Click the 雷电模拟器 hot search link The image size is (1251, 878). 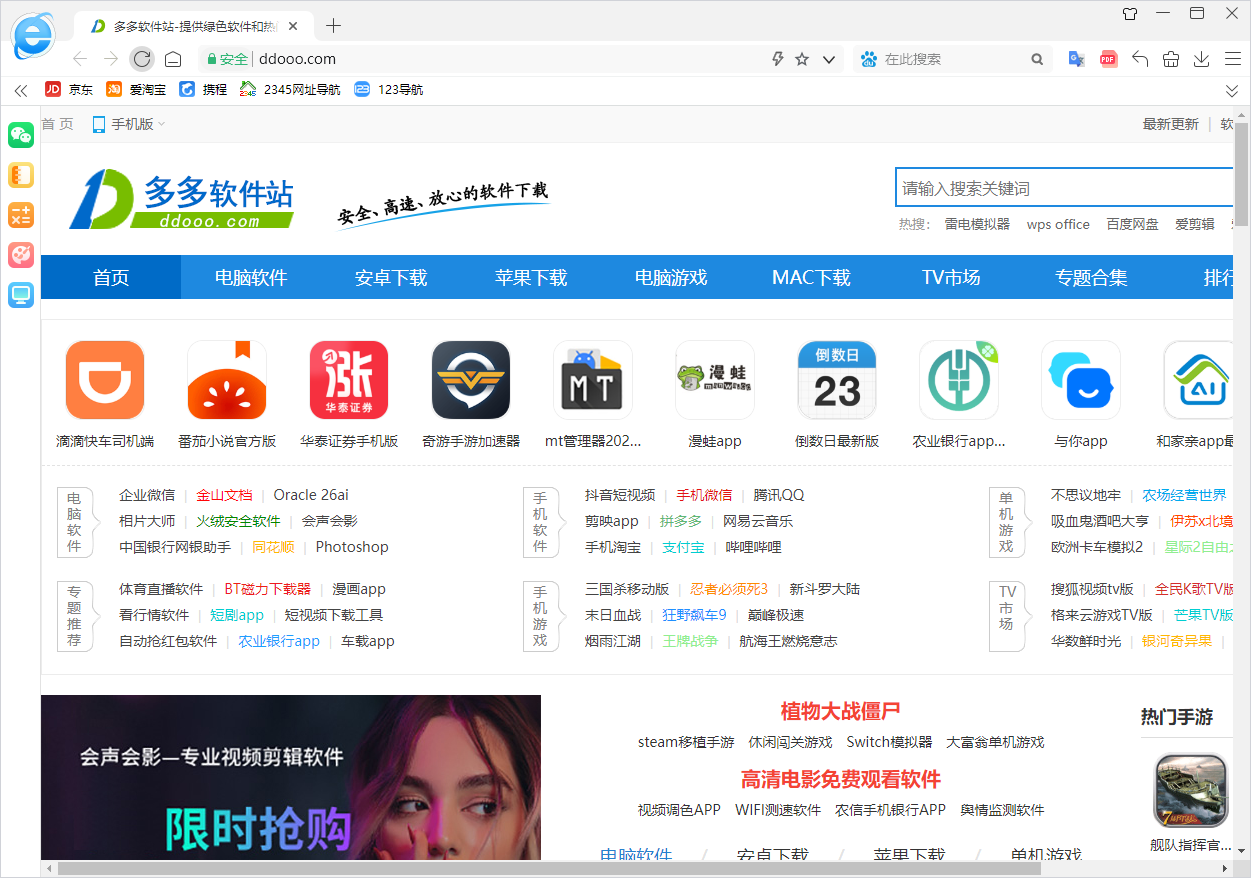pyautogui.click(x=977, y=224)
